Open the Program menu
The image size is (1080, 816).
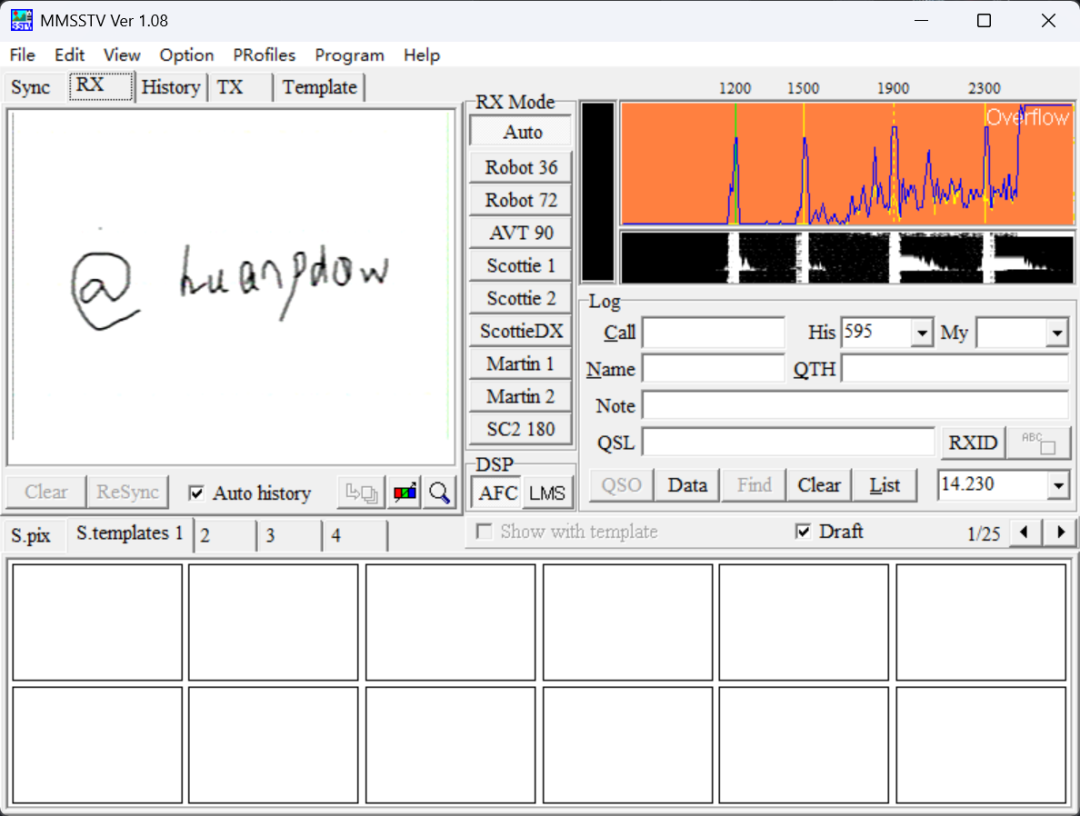tap(349, 54)
